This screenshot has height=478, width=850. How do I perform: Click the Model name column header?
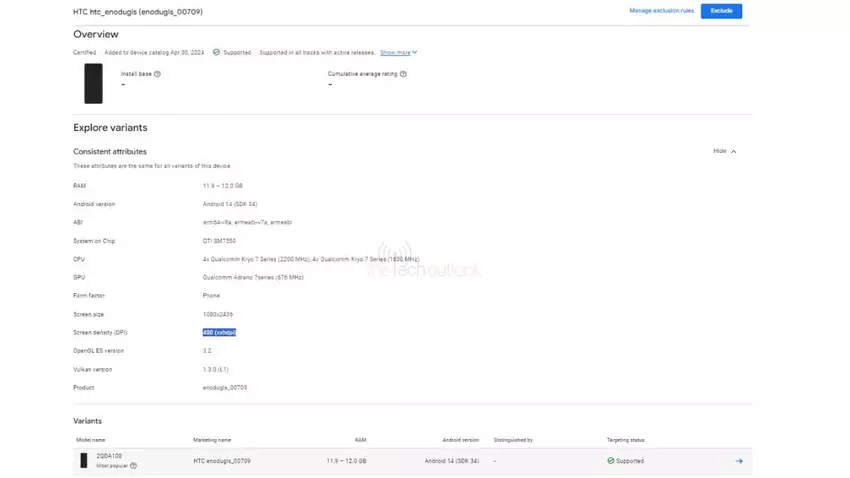pyautogui.click(x=93, y=440)
